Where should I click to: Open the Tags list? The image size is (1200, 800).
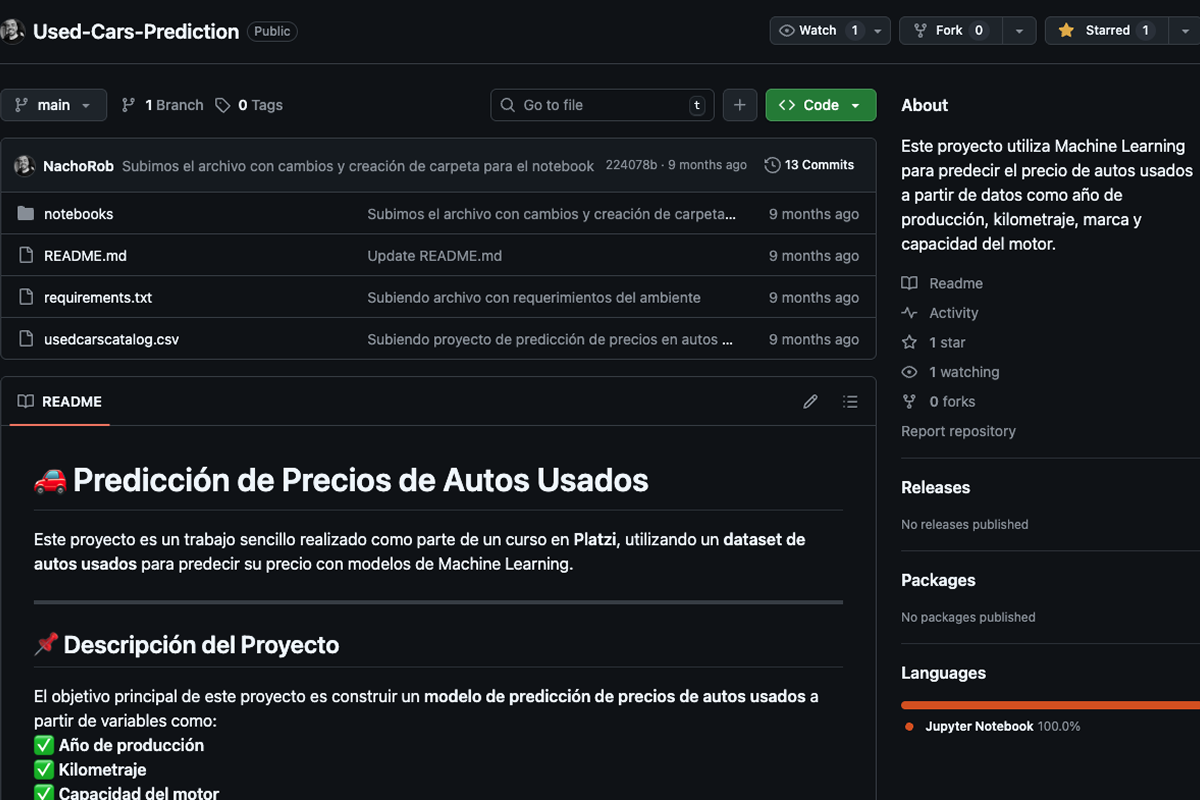(250, 105)
